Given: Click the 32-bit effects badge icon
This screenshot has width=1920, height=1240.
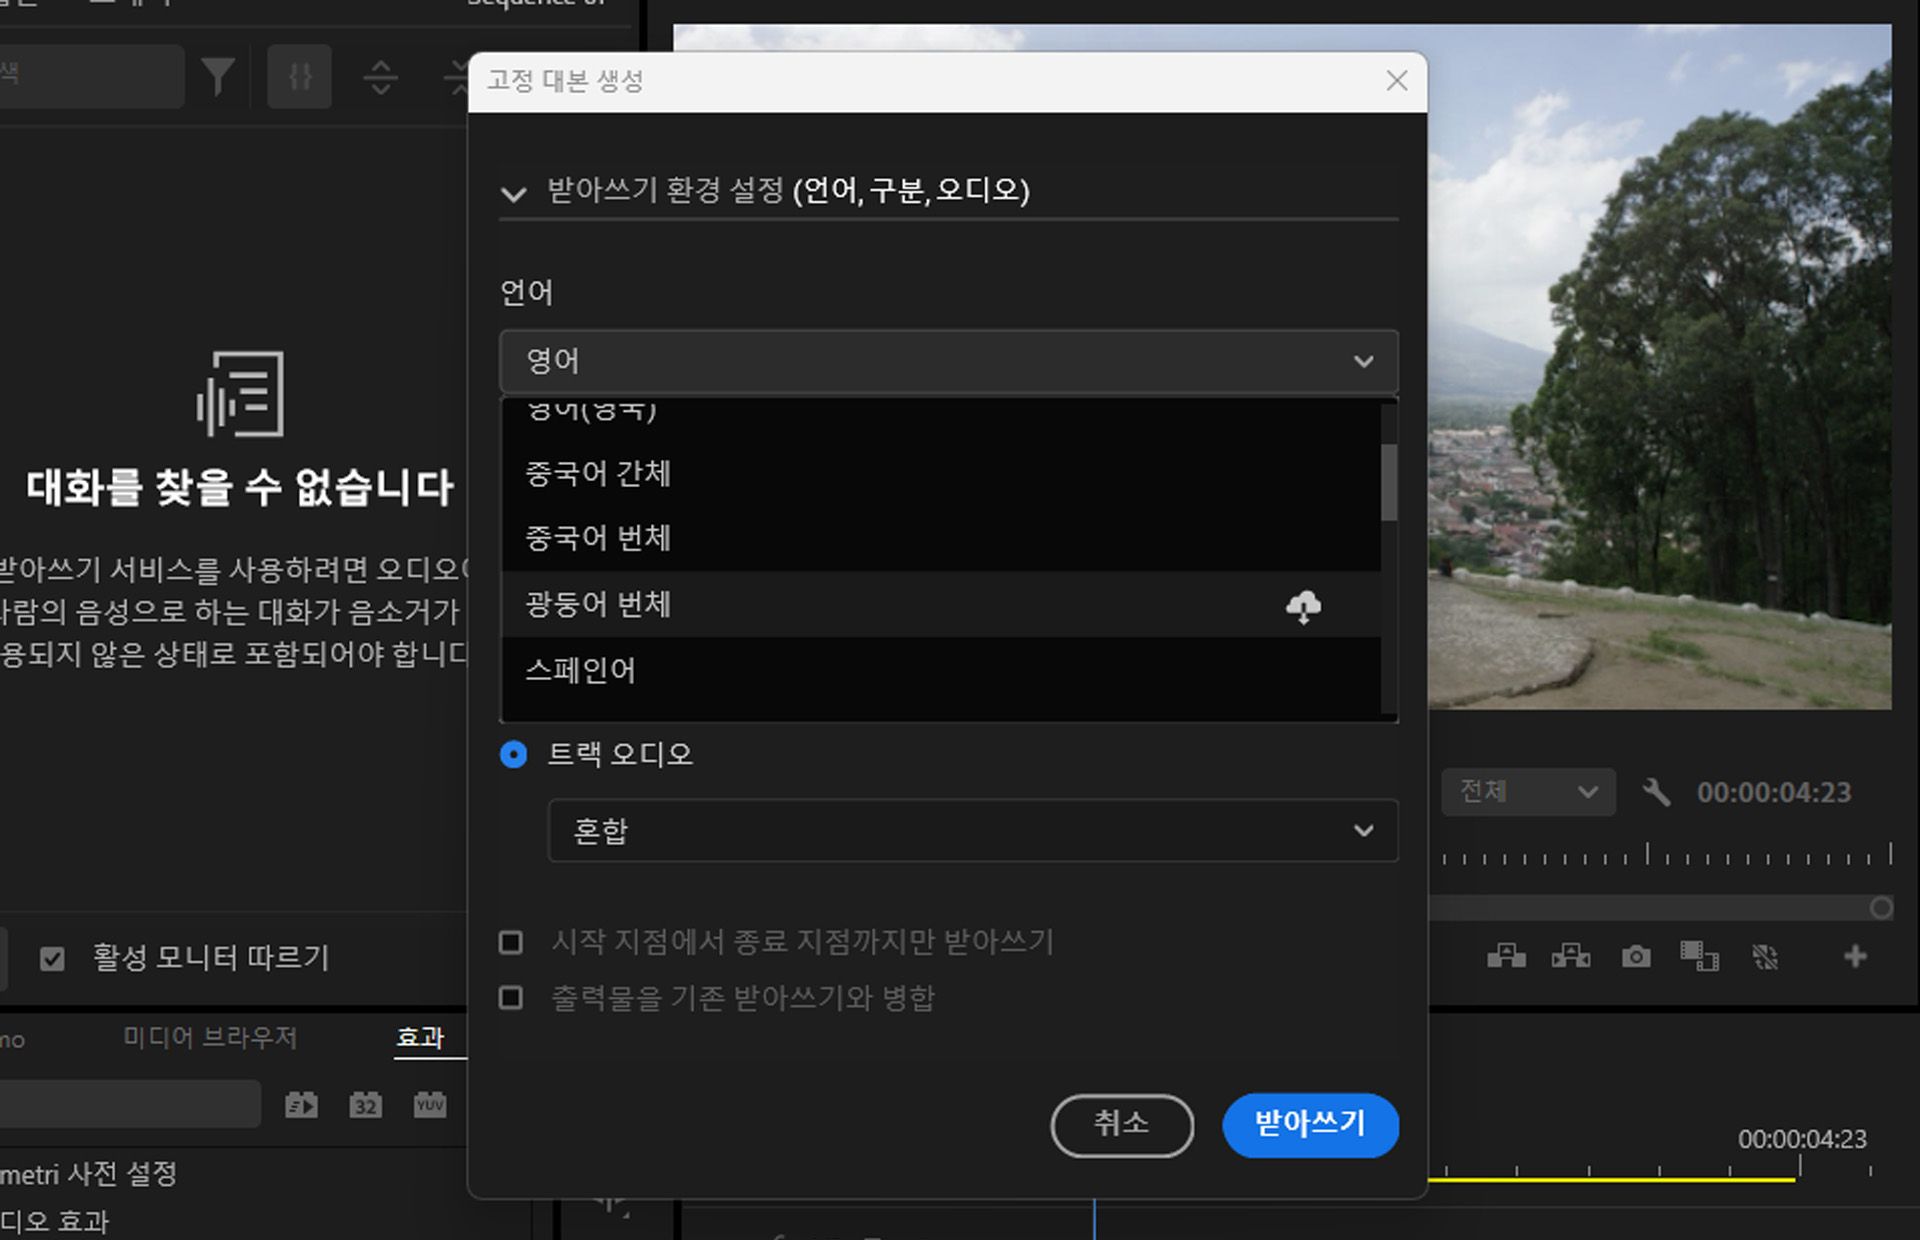Looking at the screenshot, I should coord(365,1105).
